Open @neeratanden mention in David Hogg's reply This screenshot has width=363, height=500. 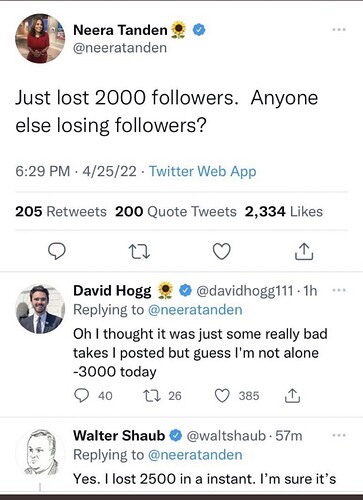coord(195,310)
